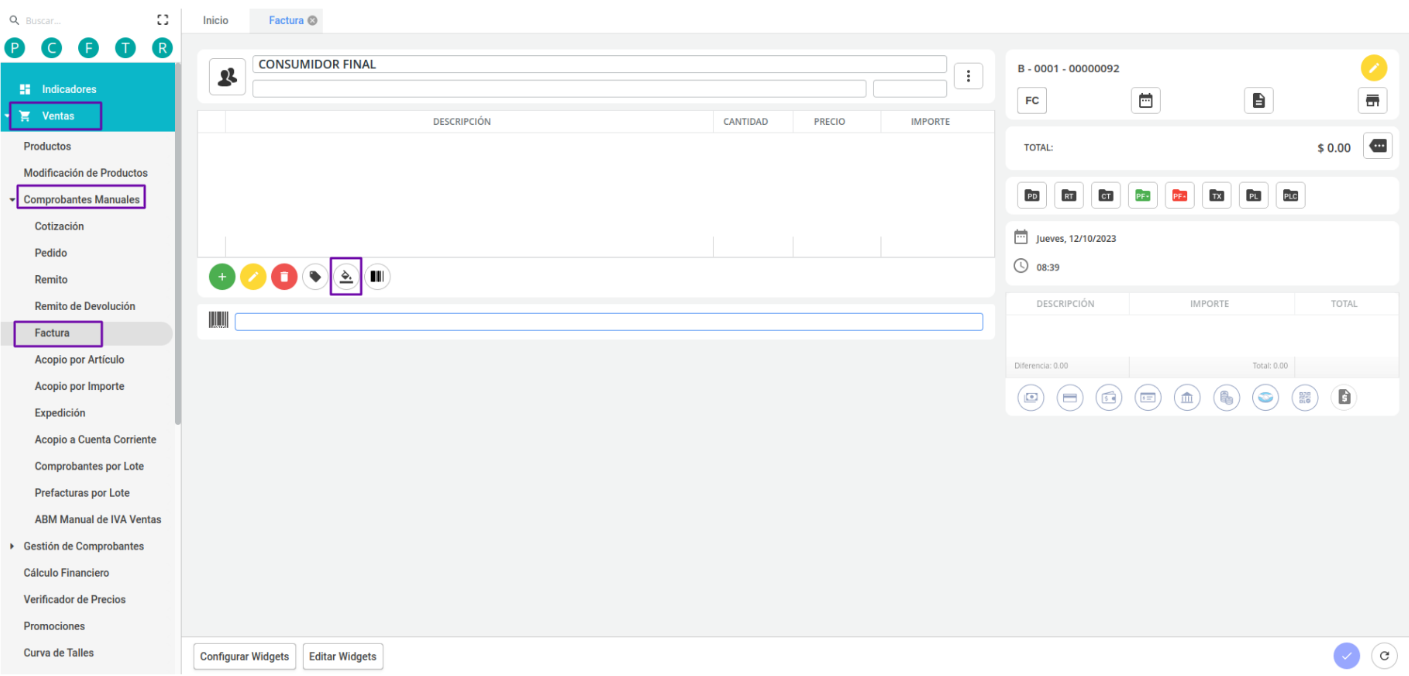This screenshot has height=676, width=1409.
Task: Click the C circle shortcut
Action: point(51,47)
